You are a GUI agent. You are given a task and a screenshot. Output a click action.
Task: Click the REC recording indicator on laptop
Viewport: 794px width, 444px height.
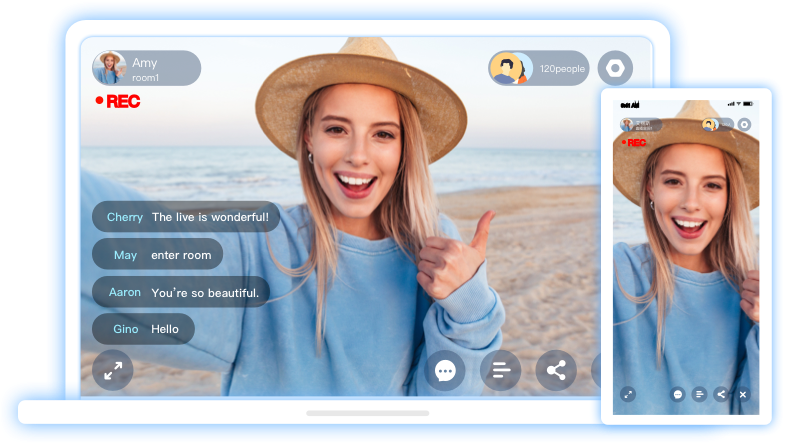coord(118,101)
